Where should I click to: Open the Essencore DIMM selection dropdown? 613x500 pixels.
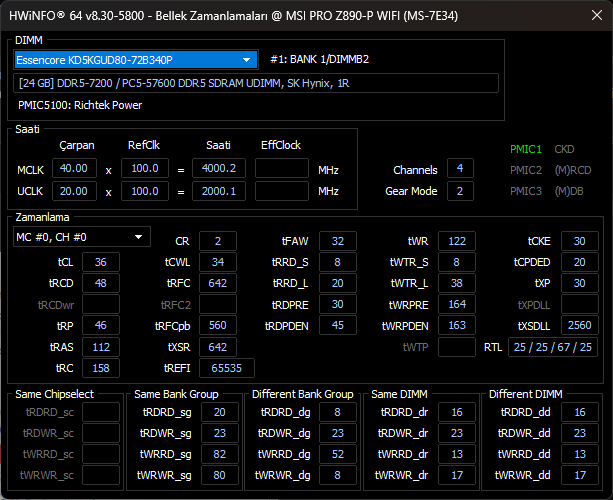pos(136,60)
